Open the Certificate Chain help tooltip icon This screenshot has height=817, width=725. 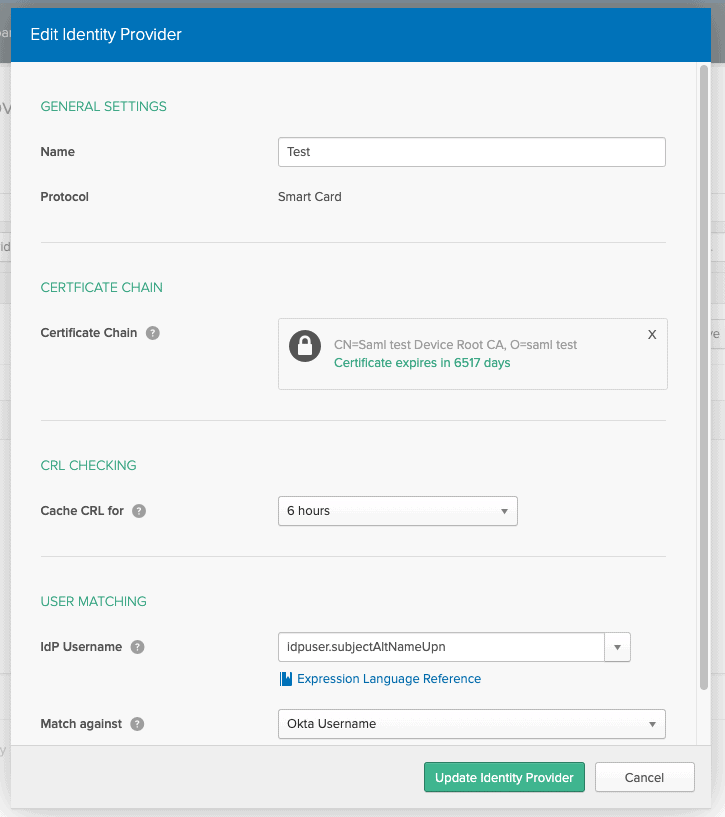tap(153, 333)
